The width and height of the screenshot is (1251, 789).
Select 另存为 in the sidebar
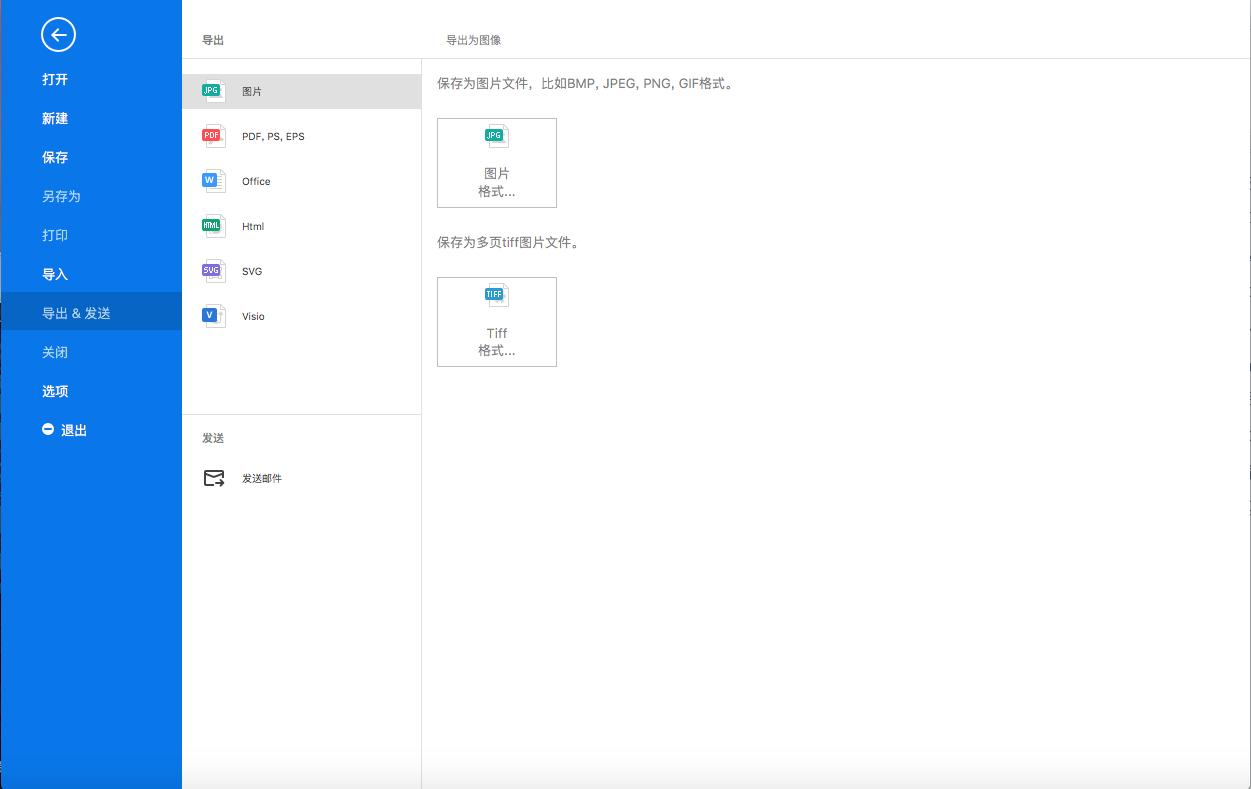[x=61, y=197]
